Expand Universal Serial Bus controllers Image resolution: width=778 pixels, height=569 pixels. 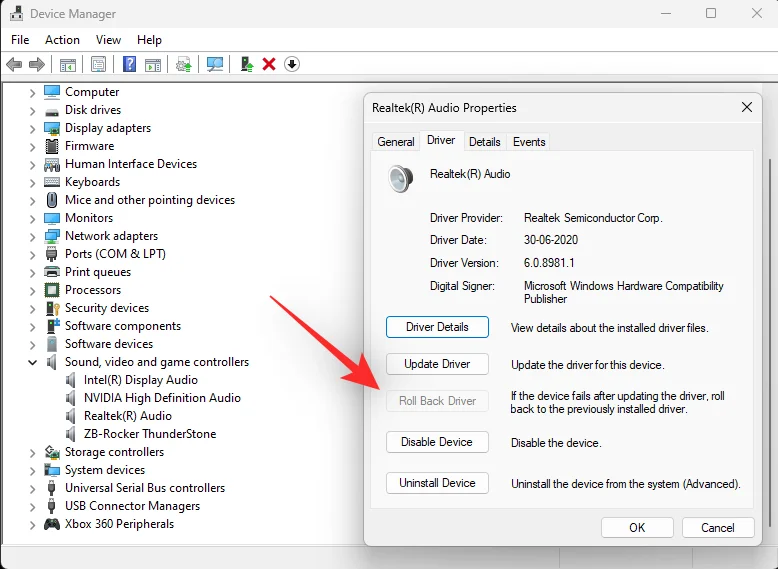click(x=32, y=489)
